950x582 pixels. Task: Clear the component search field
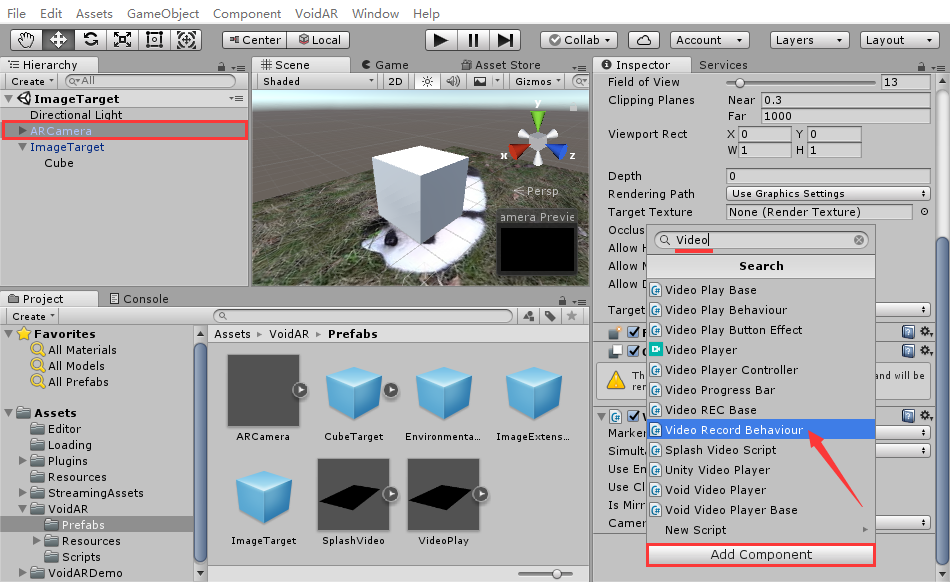pos(859,240)
